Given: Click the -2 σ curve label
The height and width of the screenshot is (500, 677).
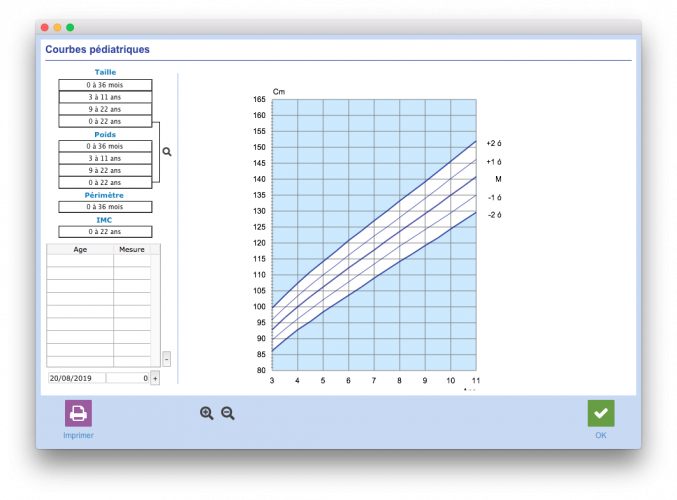Looking at the screenshot, I should (x=495, y=215).
